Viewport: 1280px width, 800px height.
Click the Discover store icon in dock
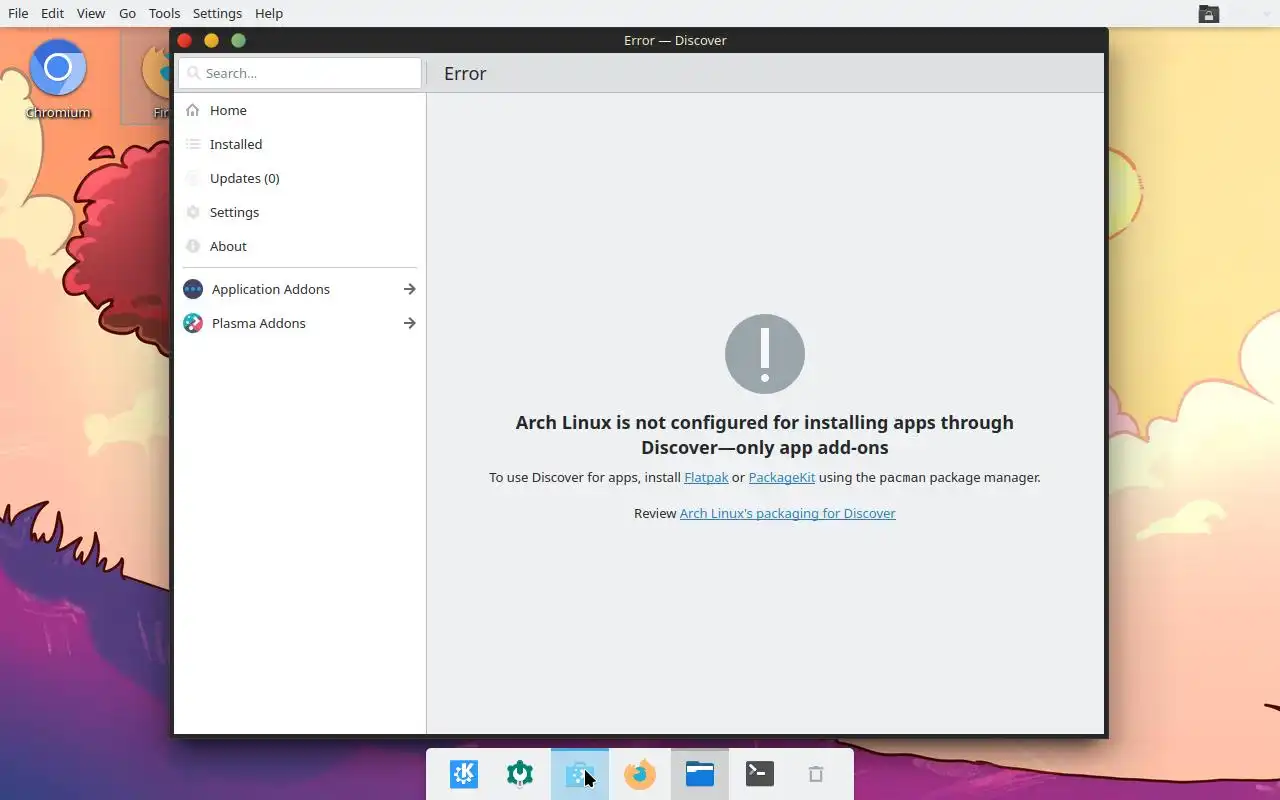580,774
